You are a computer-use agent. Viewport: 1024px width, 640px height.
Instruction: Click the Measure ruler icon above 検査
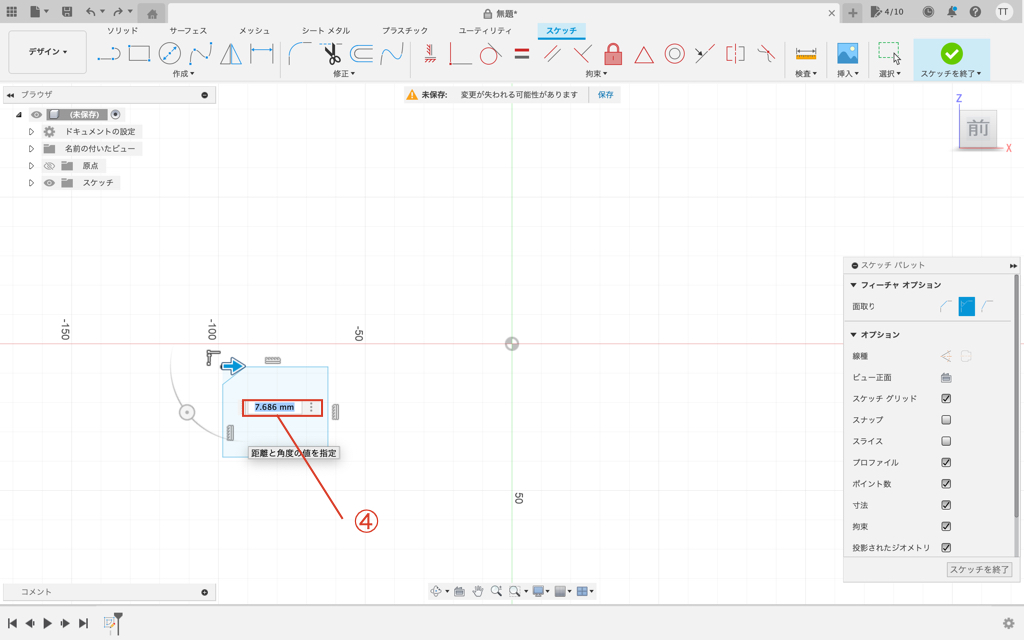point(806,54)
